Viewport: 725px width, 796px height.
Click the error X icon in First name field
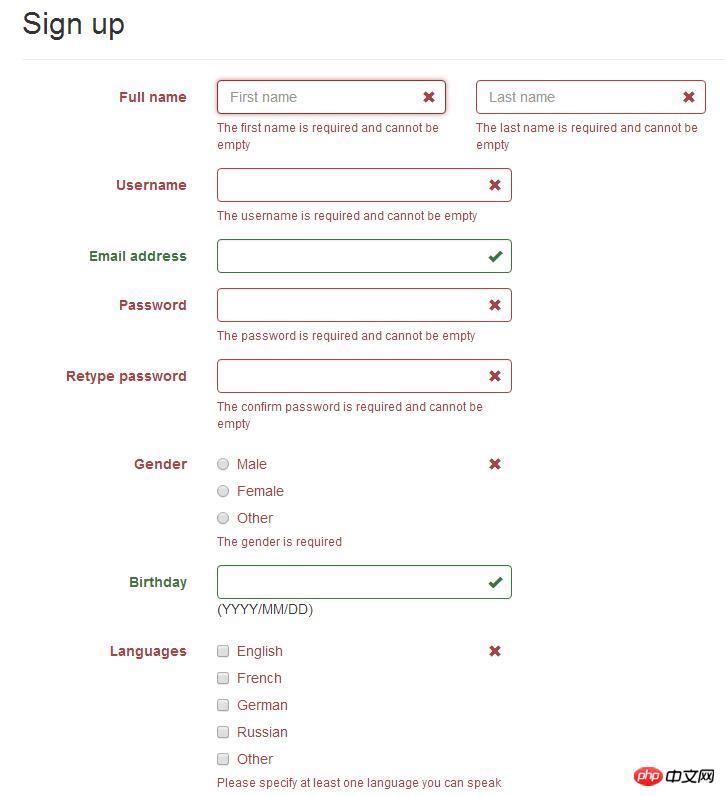[429, 97]
